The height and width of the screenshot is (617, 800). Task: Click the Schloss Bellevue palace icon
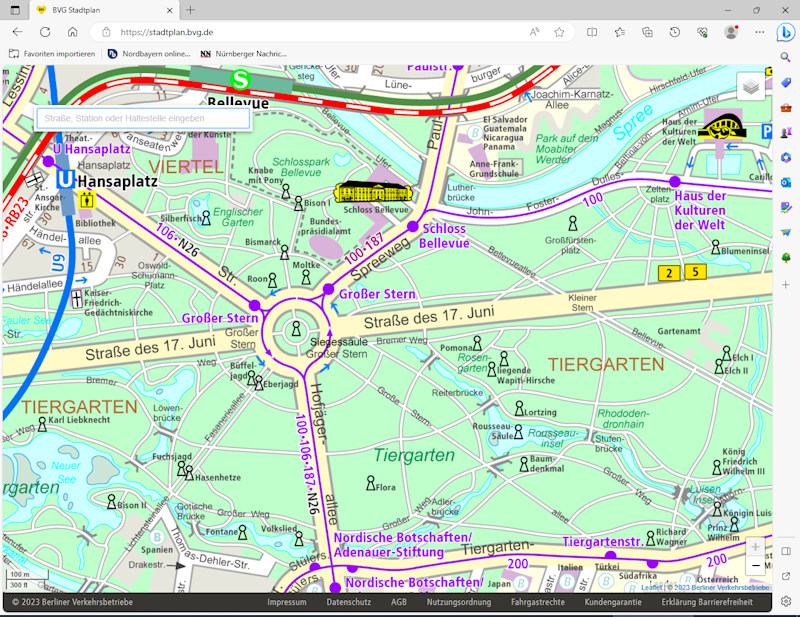[x=372, y=191]
